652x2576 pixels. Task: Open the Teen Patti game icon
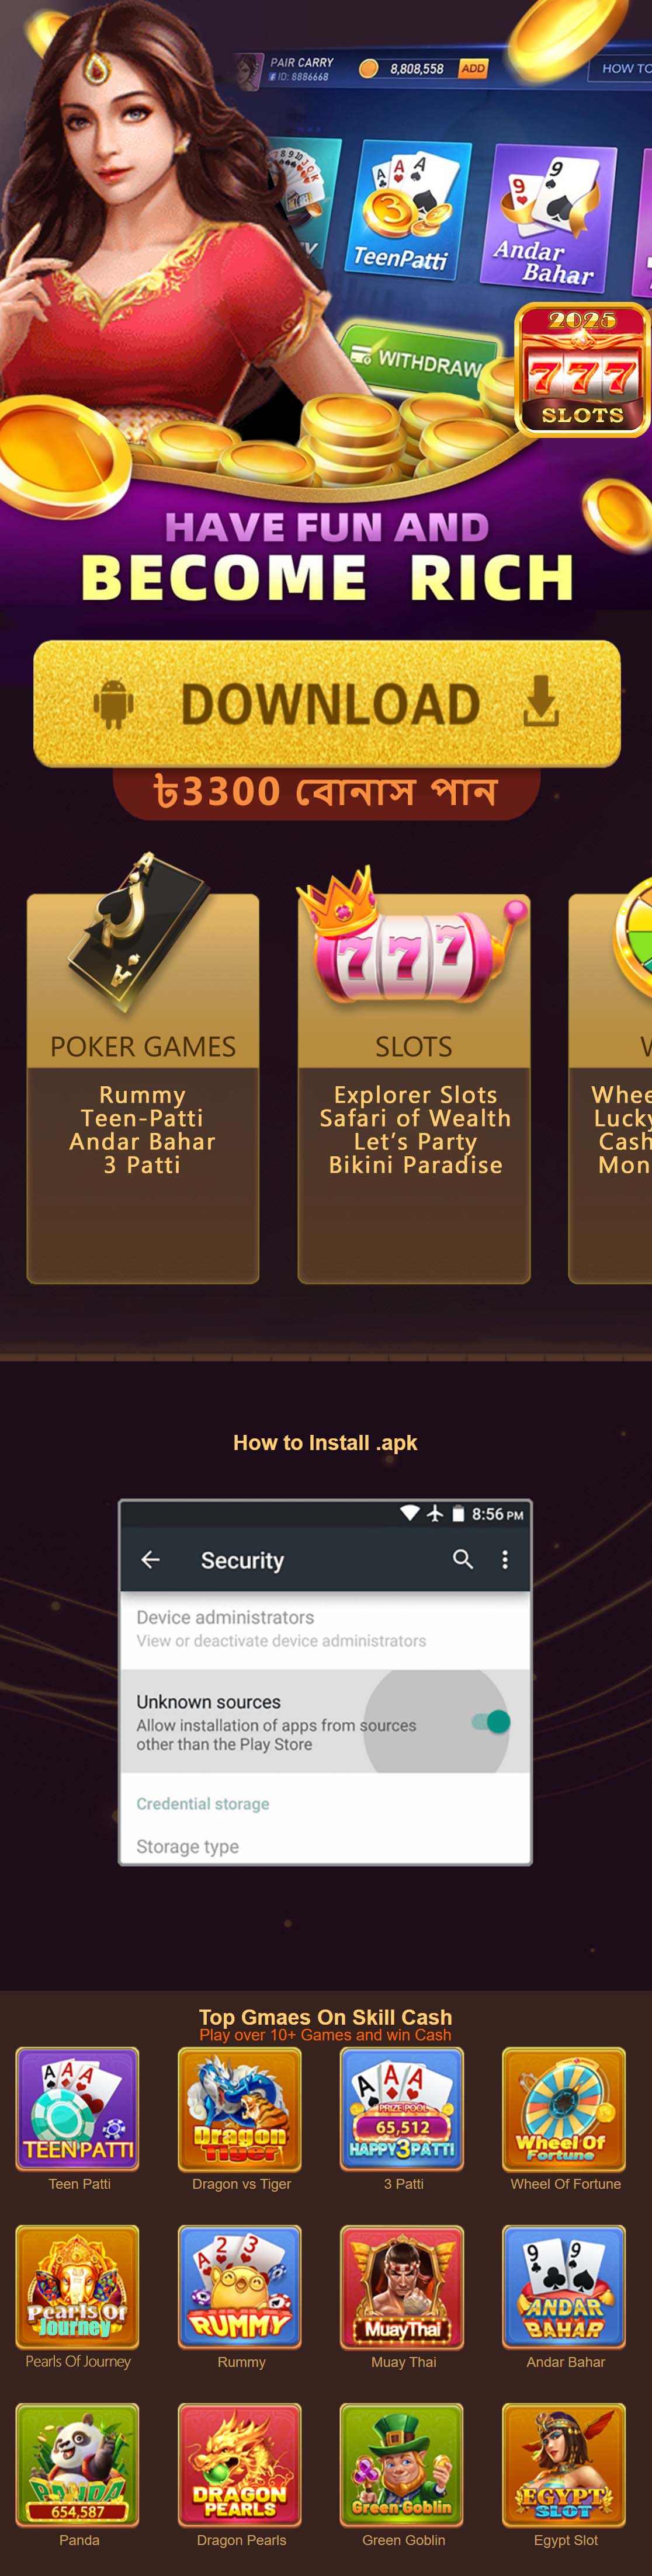click(x=78, y=2108)
